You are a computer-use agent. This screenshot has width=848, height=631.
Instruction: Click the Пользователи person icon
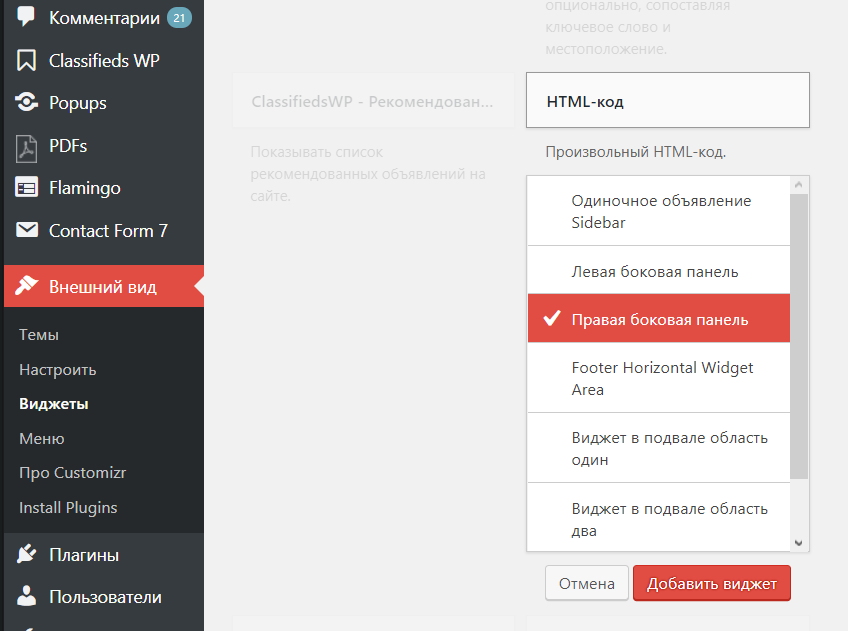coord(26,596)
